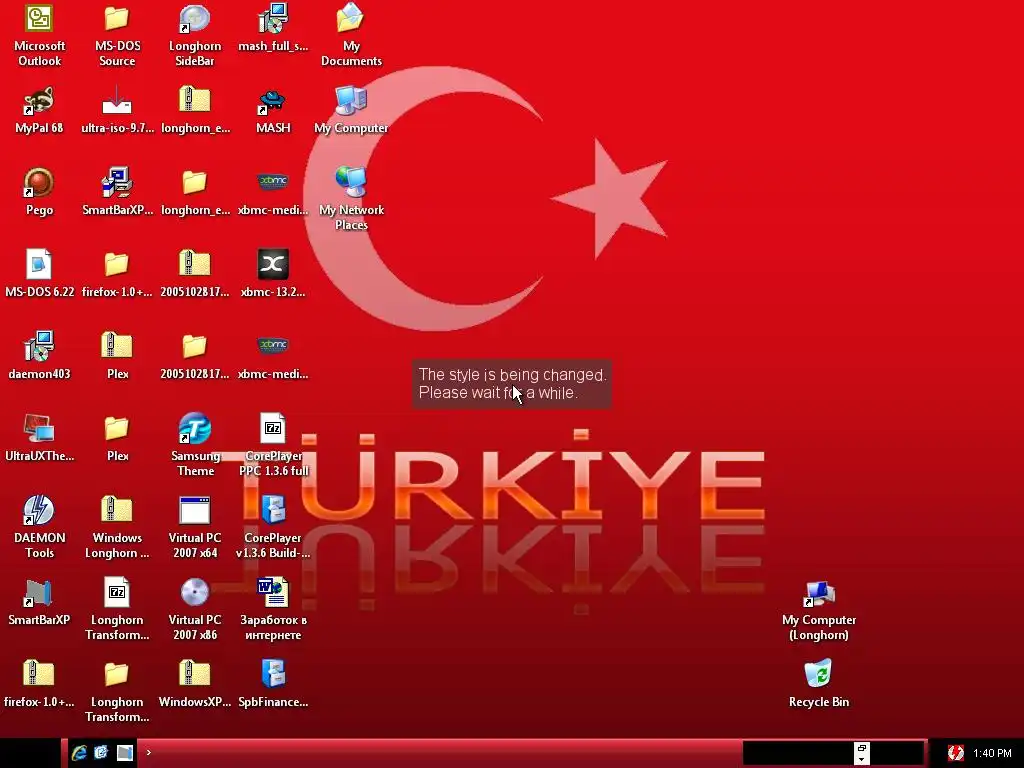Click the 'style is being changed' message box
The height and width of the screenshot is (768, 1024).
point(512,384)
